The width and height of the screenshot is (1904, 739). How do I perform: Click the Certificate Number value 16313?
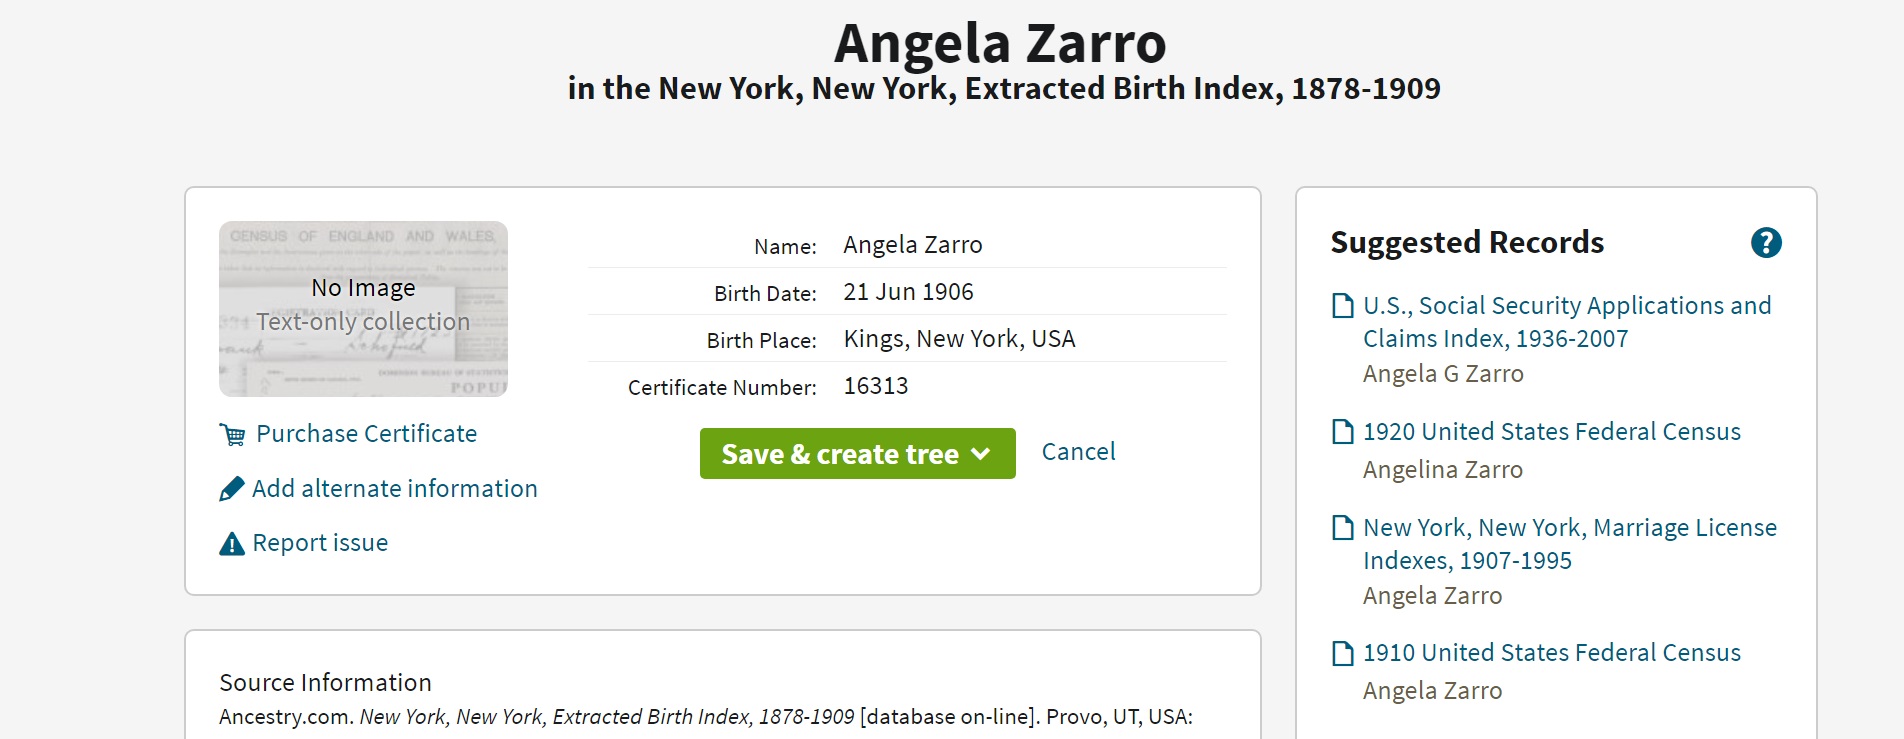coord(876,386)
